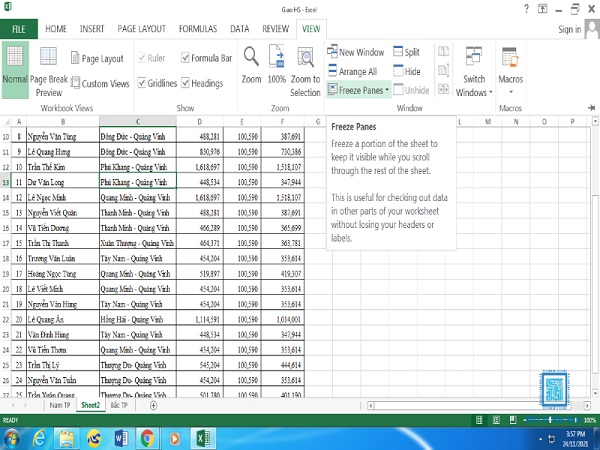This screenshot has height=450, width=600.
Task: Reset zoom to 100%
Action: (x=277, y=65)
